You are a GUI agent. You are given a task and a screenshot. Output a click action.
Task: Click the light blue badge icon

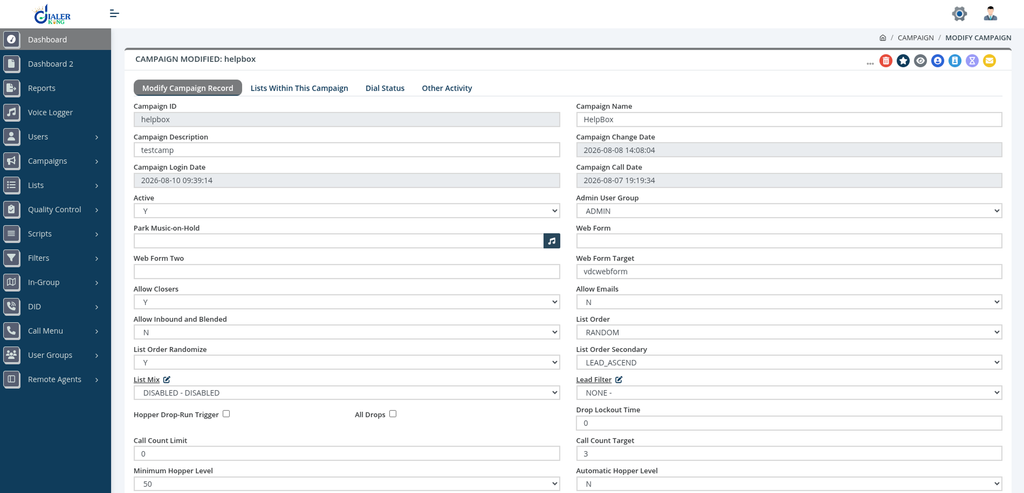click(955, 61)
